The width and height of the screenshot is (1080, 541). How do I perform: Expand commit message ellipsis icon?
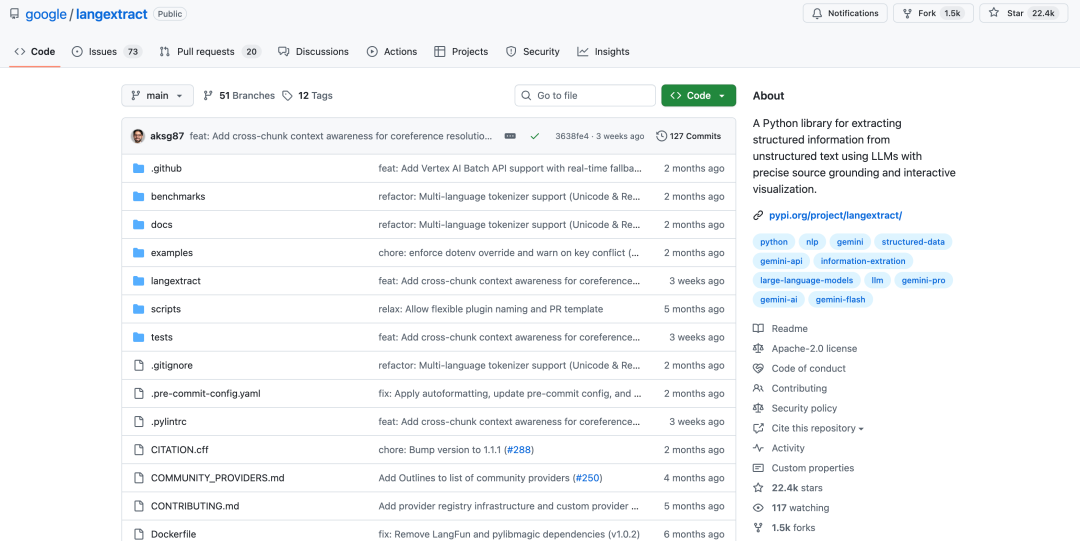tap(510, 136)
